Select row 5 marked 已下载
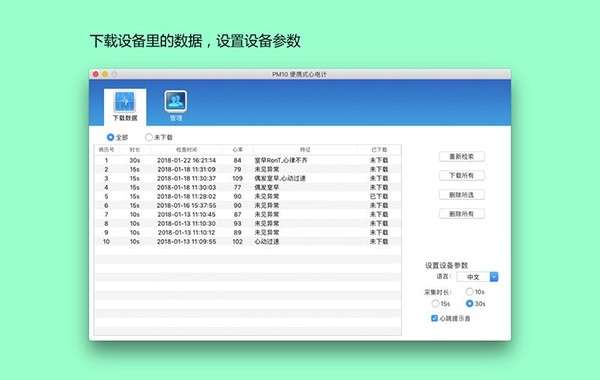This screenshot has height=380, width=600. (x=248, y=196)
